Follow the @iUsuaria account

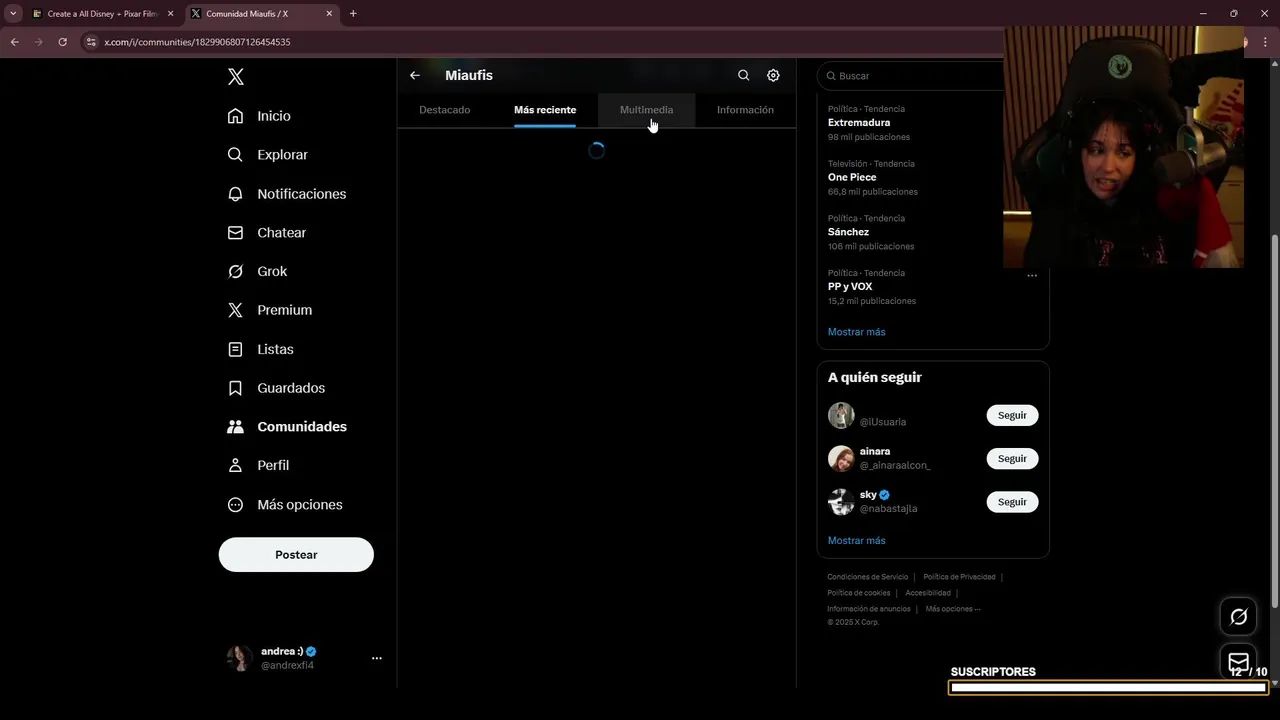click(x=1012, y=415)
